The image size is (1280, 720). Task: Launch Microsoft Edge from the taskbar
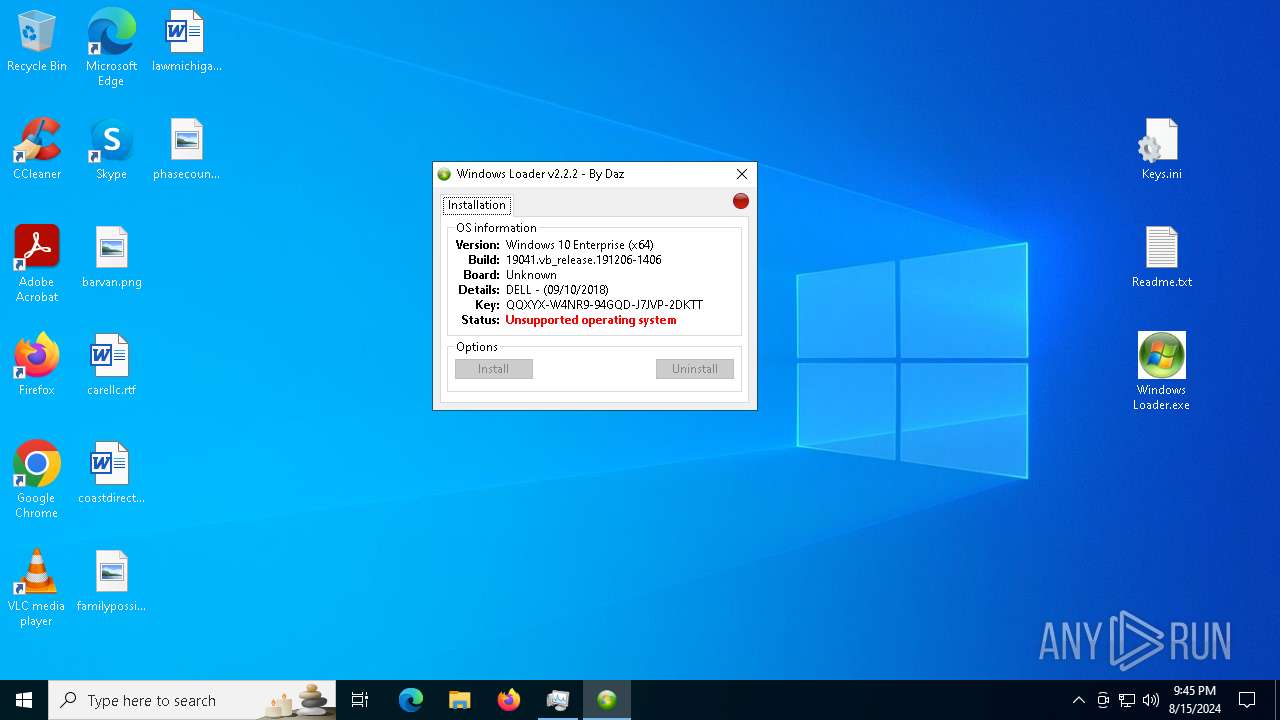click(x=411, y=700)
